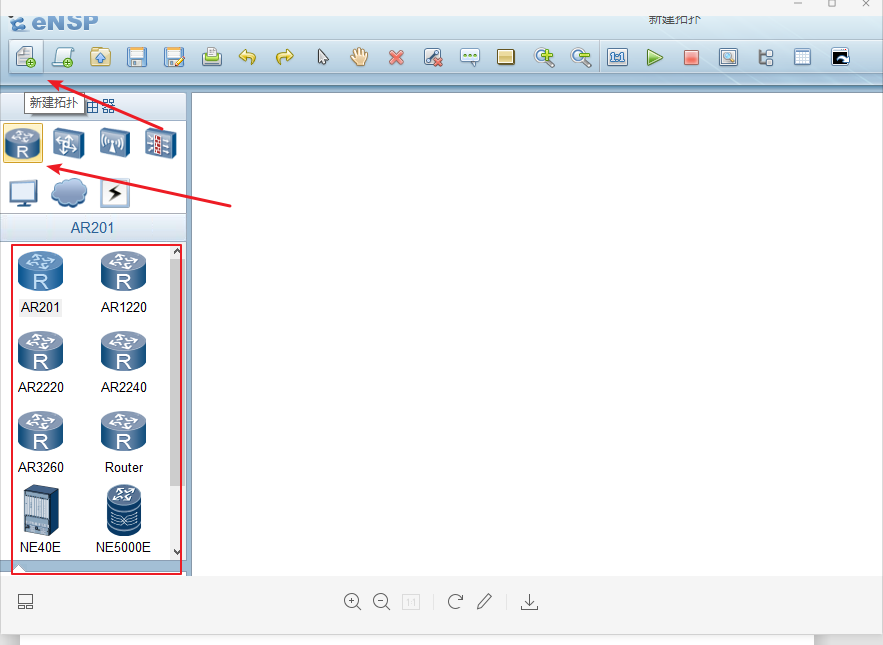Redo action with the right-curved arrow
The image size is (883, 645).
pyautogui.click(x=285, y=57)
